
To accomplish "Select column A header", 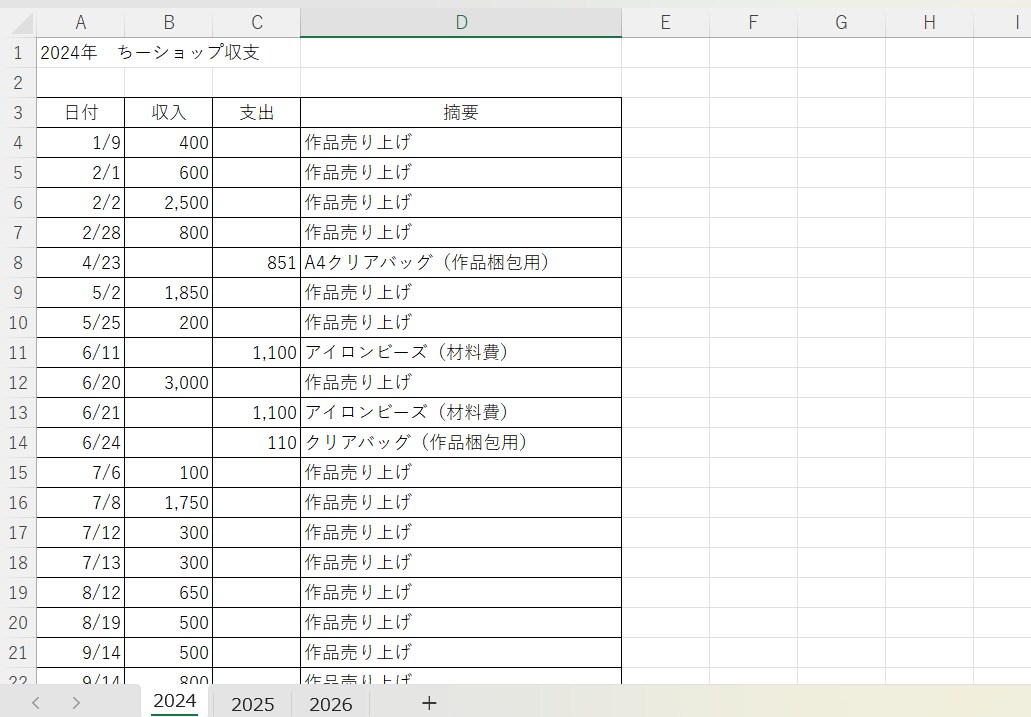I will (x=80, y=22).
